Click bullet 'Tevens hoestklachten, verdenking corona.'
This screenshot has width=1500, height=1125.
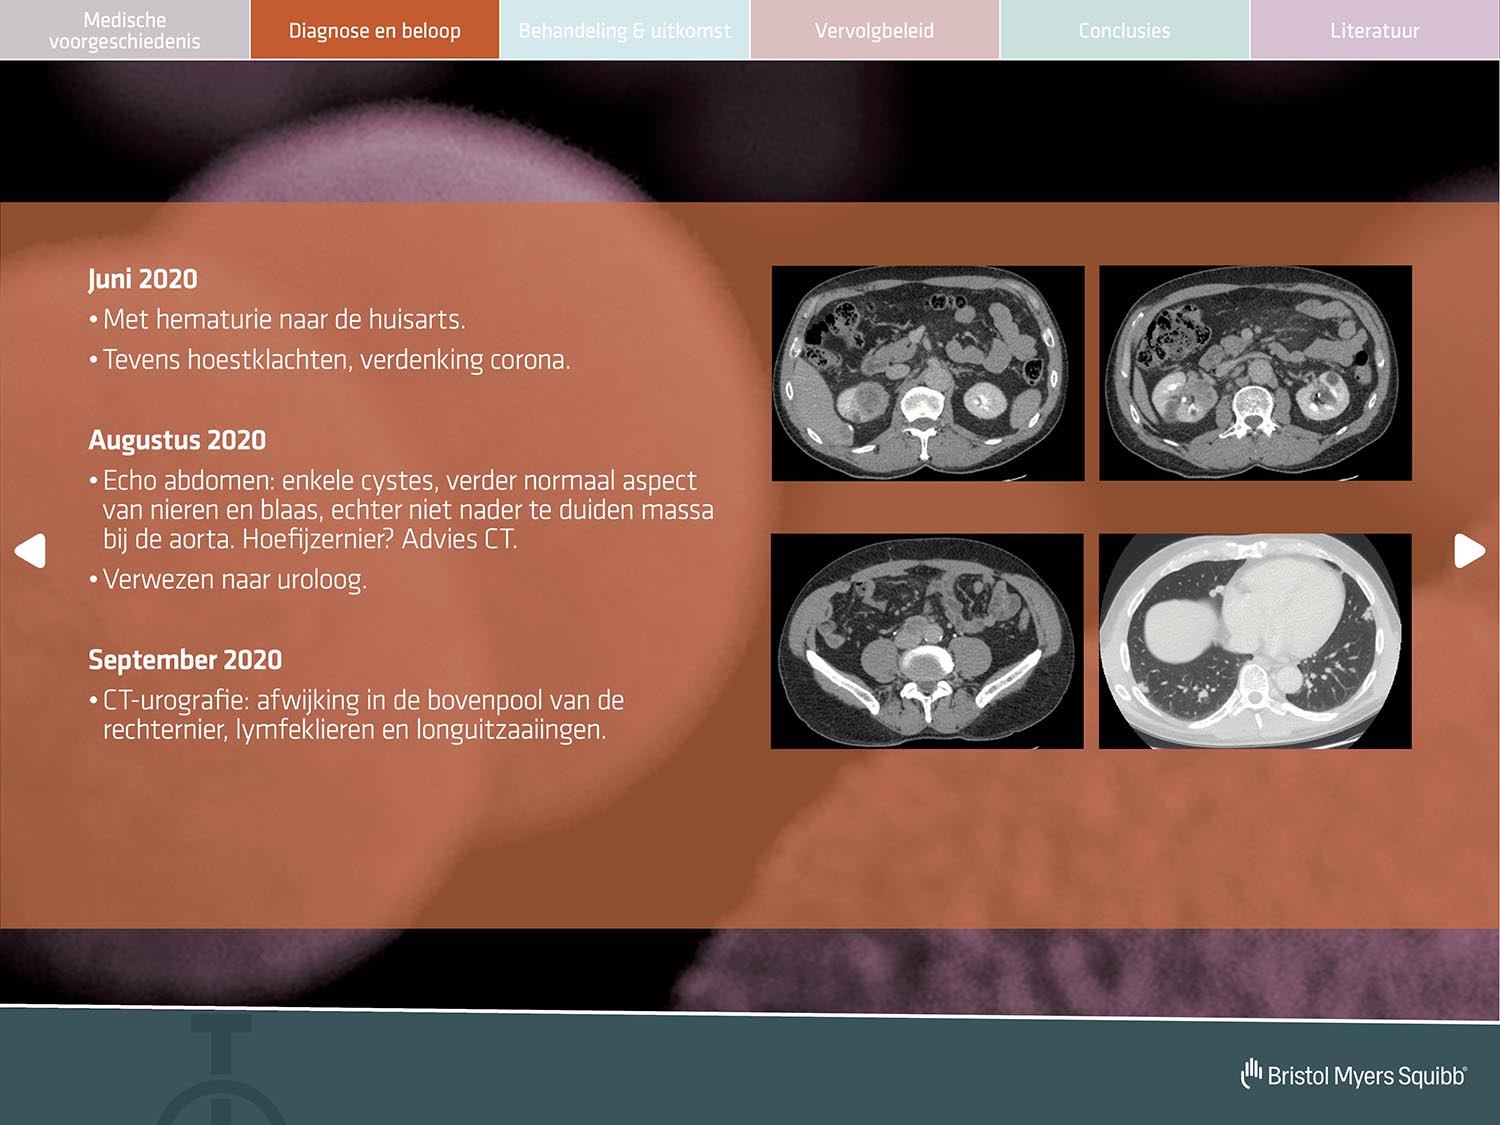click(x=330, y=360)
